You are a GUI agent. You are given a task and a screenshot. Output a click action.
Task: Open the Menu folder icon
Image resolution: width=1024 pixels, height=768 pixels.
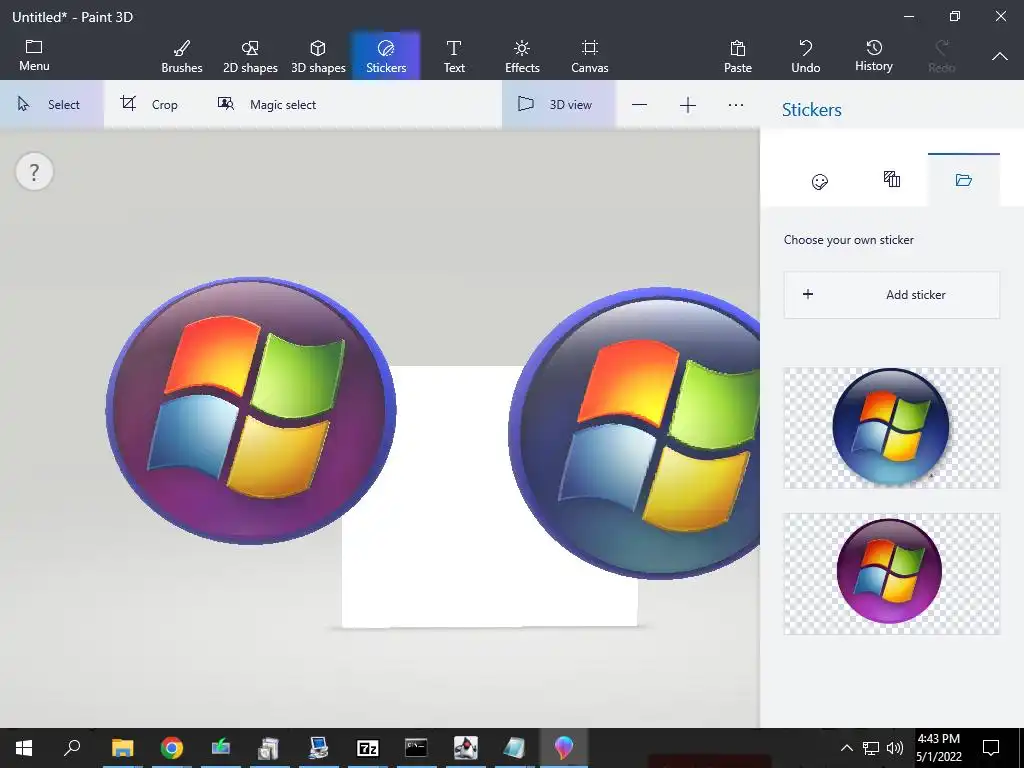[34, 55]
